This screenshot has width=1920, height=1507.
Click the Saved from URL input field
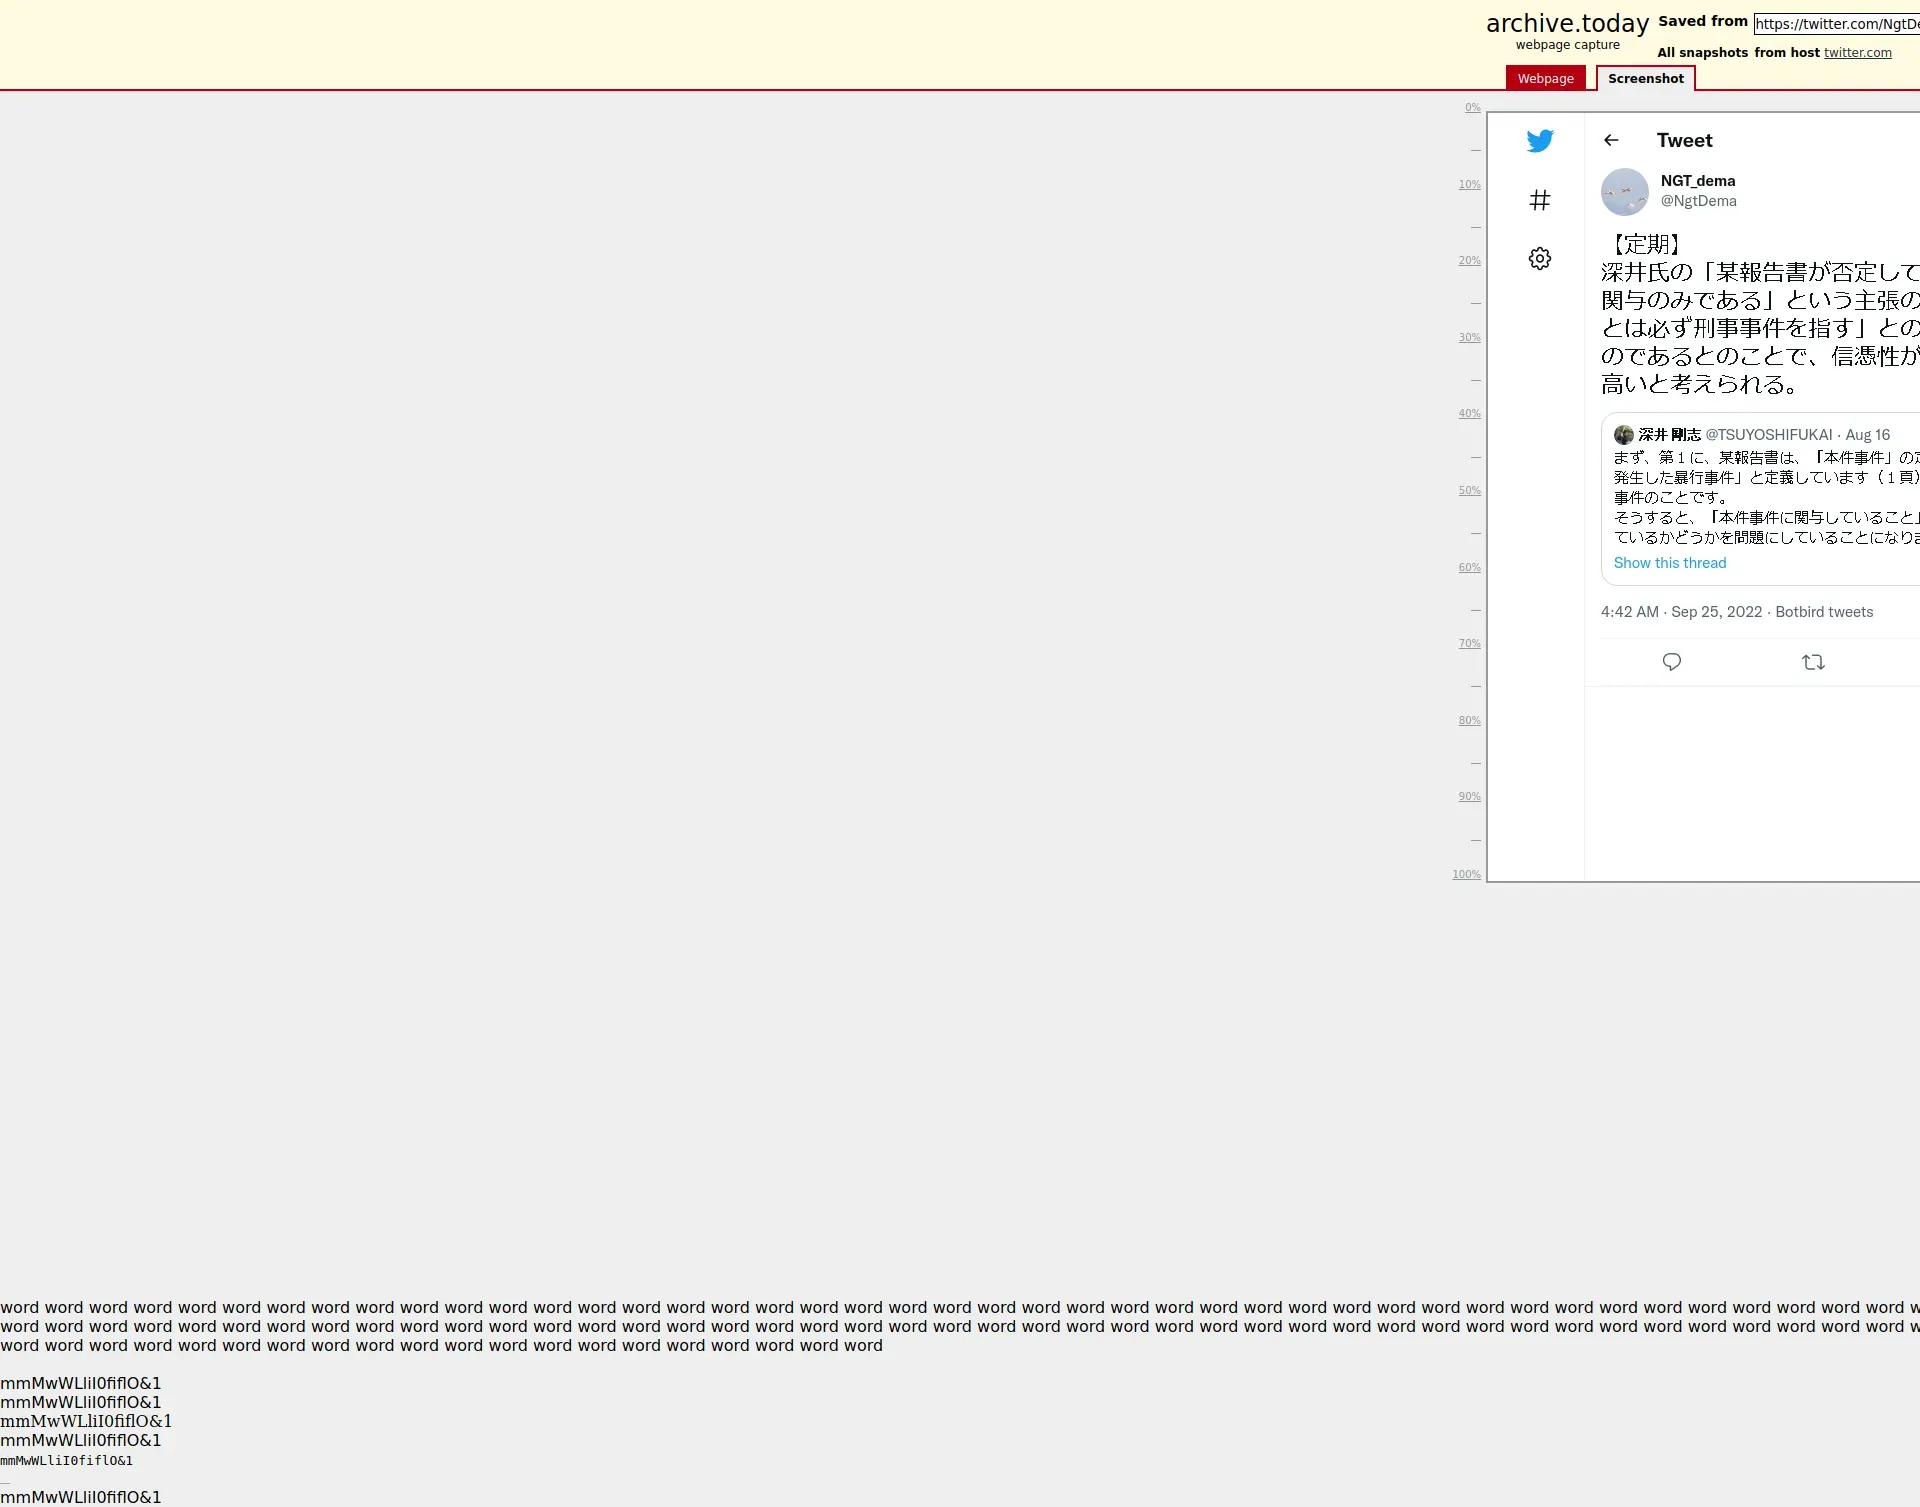[1836, 24]
